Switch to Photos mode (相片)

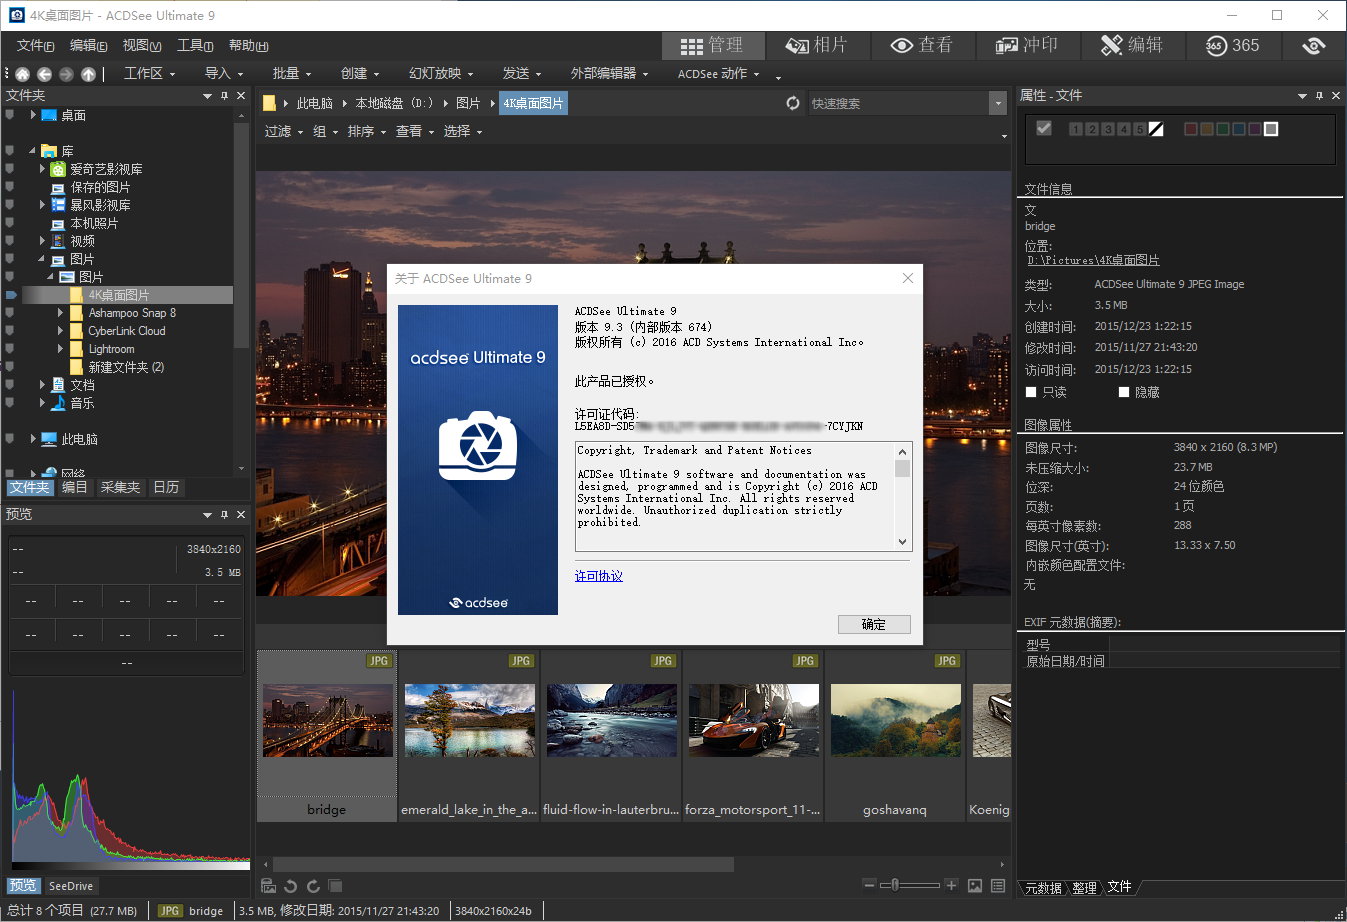pos(817,45)
